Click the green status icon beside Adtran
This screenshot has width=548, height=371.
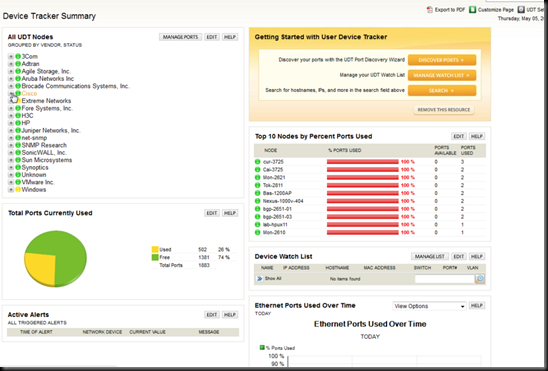tap(18, 64)
